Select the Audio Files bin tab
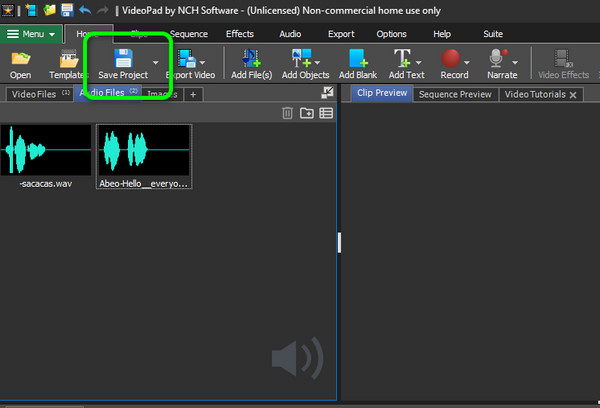The image size is (600, 408). point(108,93)
